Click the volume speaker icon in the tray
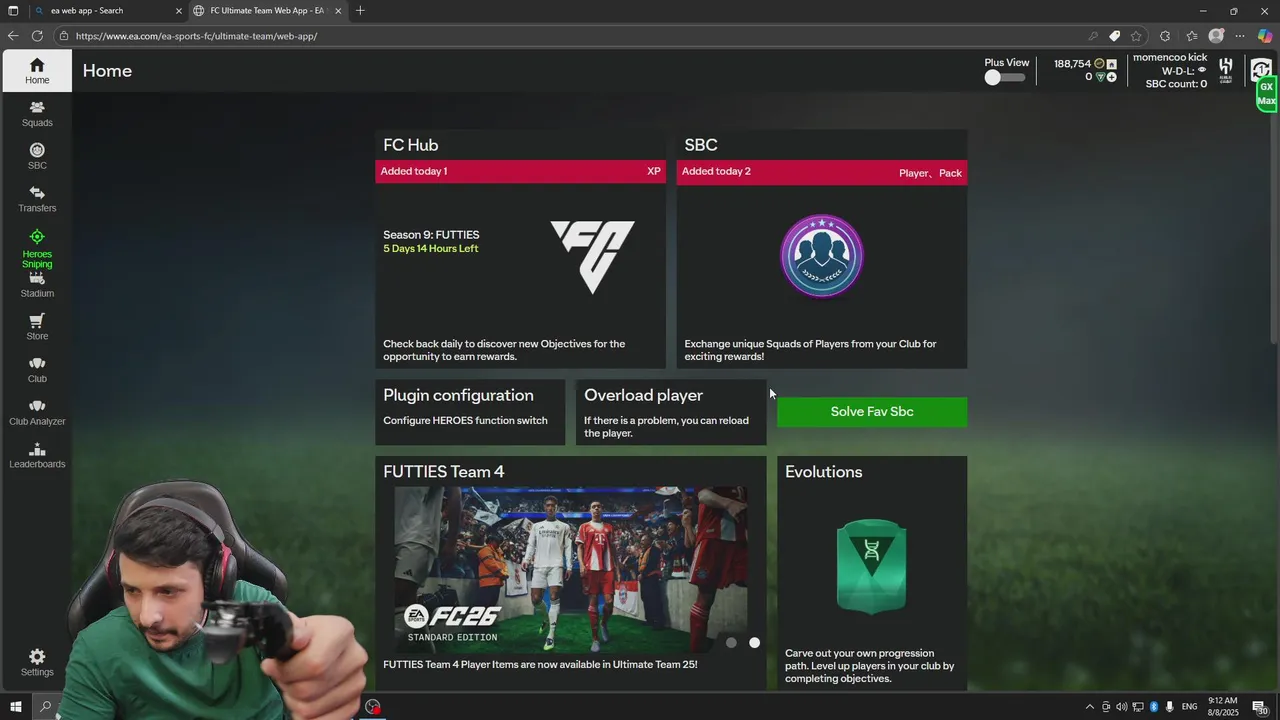 point(1121,707)
